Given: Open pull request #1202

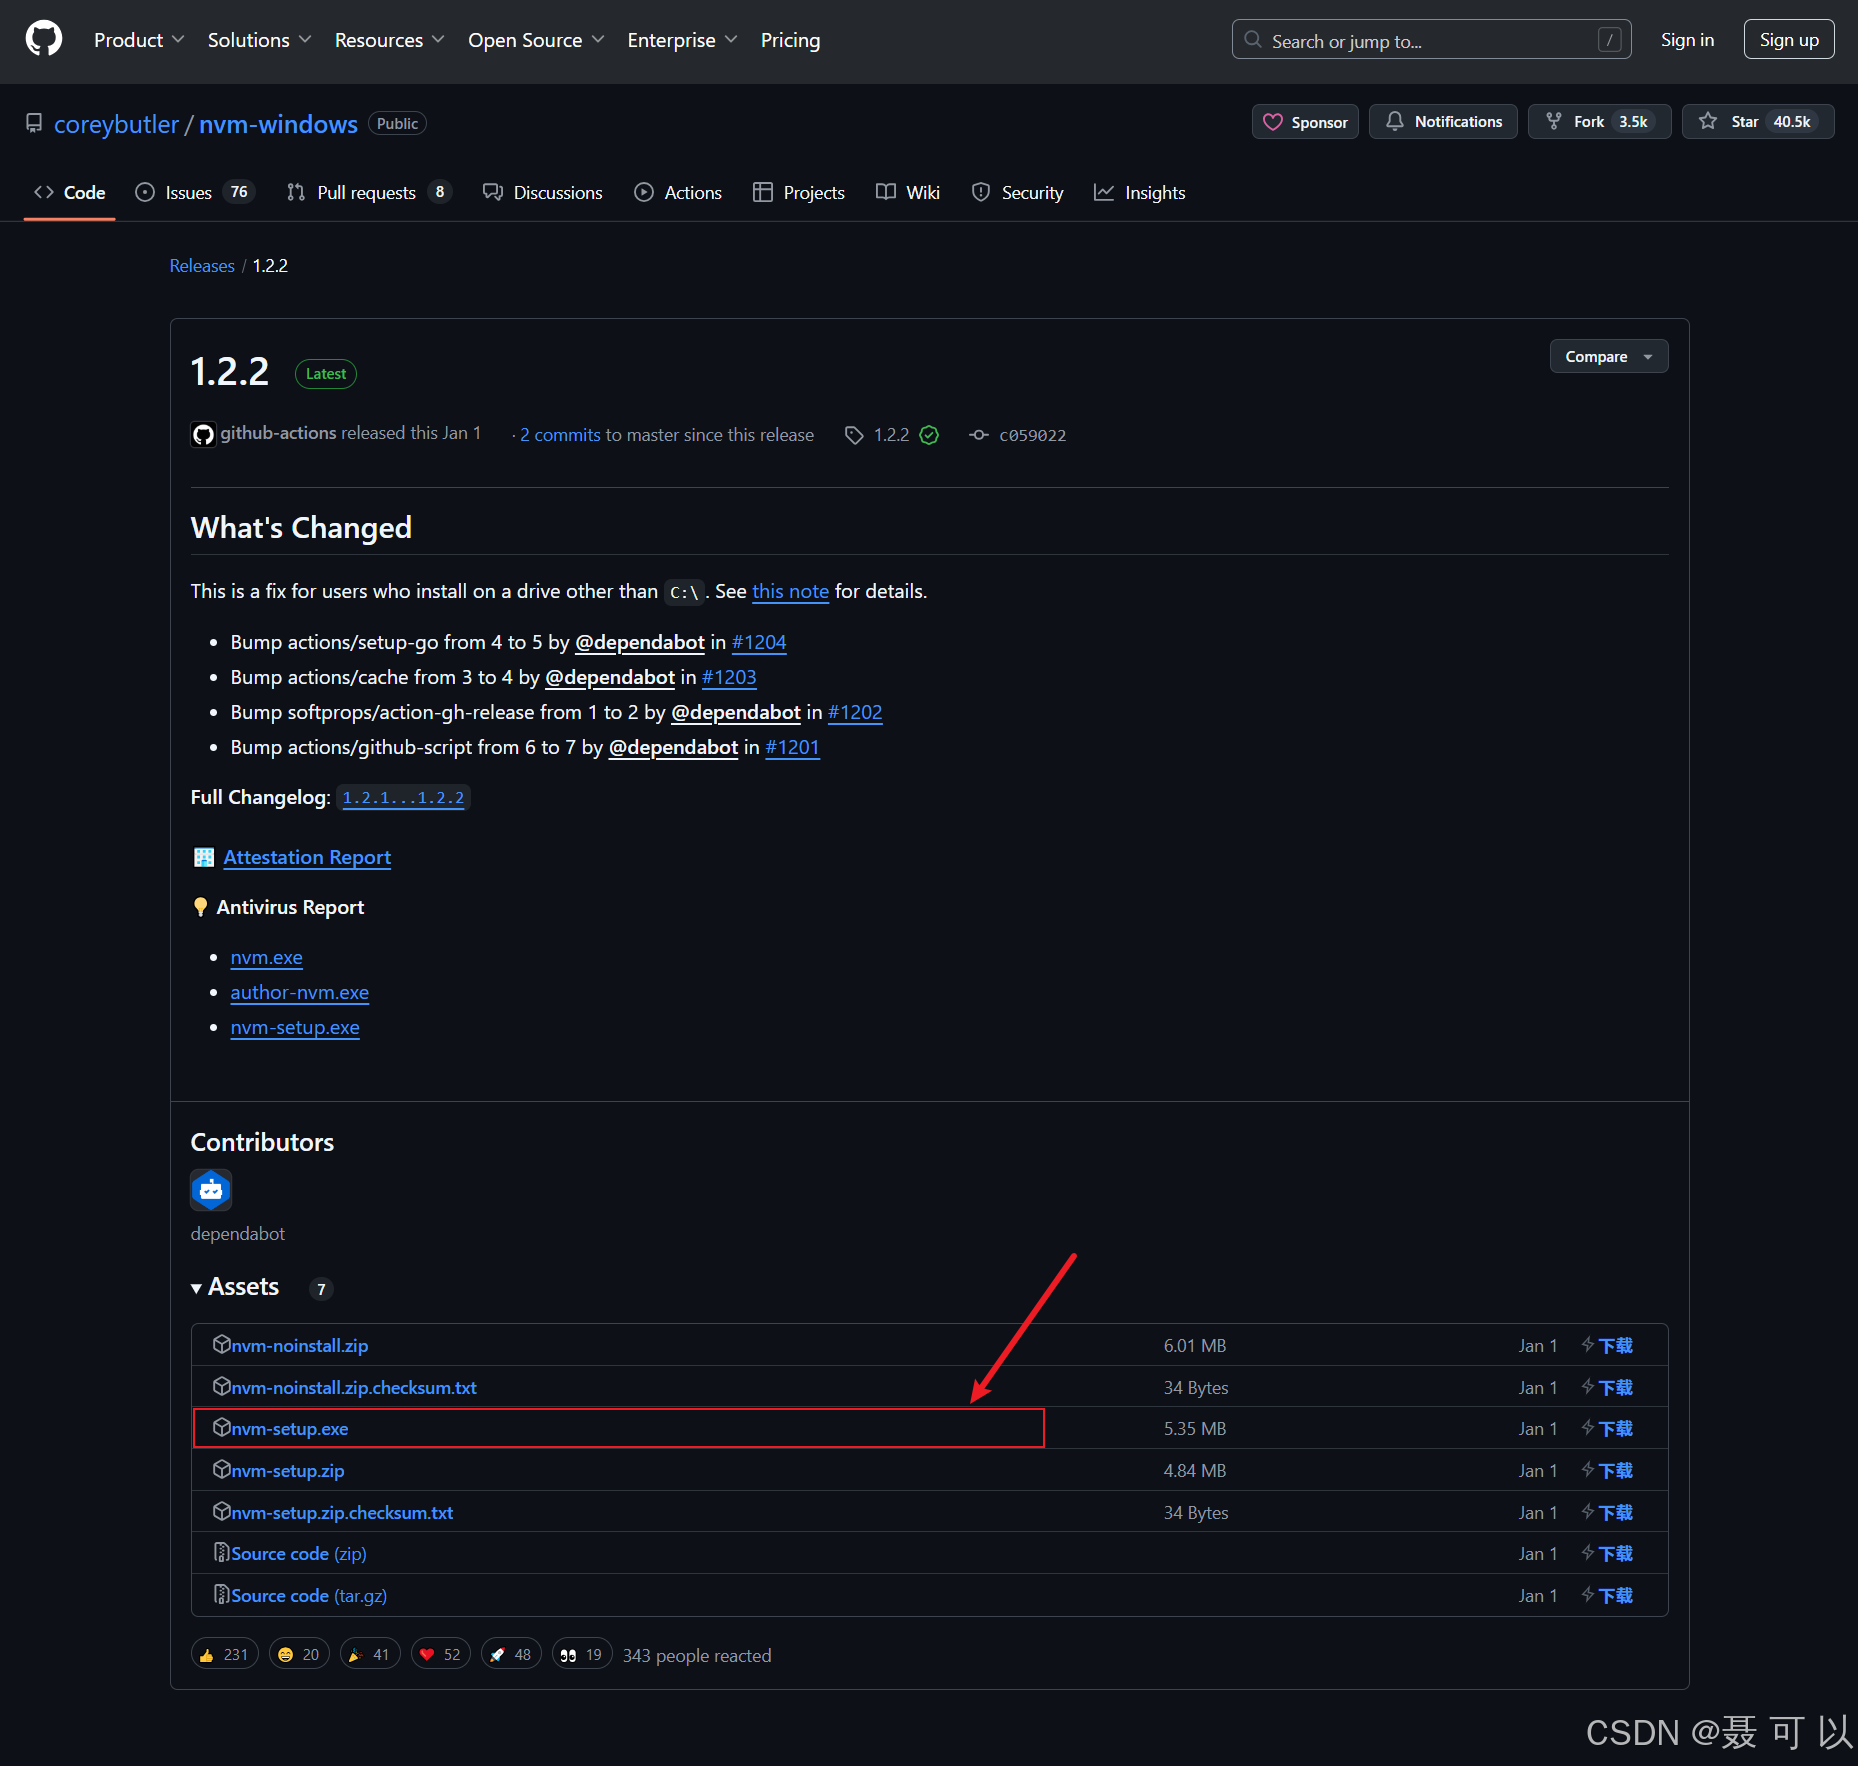Looking at the screenshot, I should click(x=855, y=712).
